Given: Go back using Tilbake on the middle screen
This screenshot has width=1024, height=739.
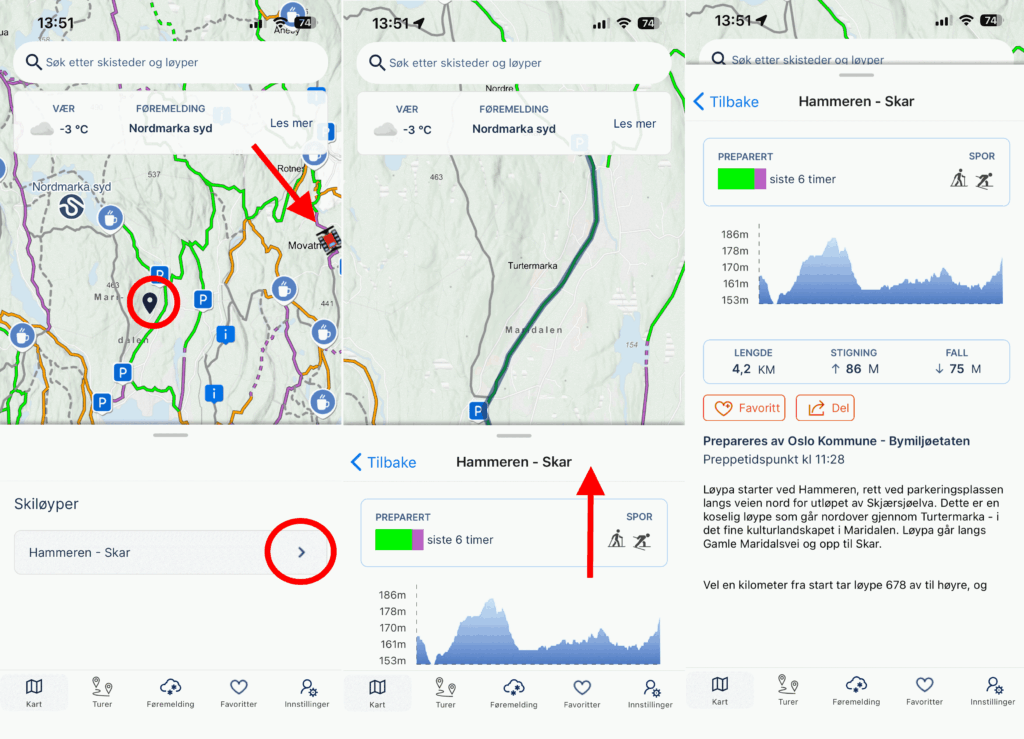Looking at the screenshot, I should [383, 462].
